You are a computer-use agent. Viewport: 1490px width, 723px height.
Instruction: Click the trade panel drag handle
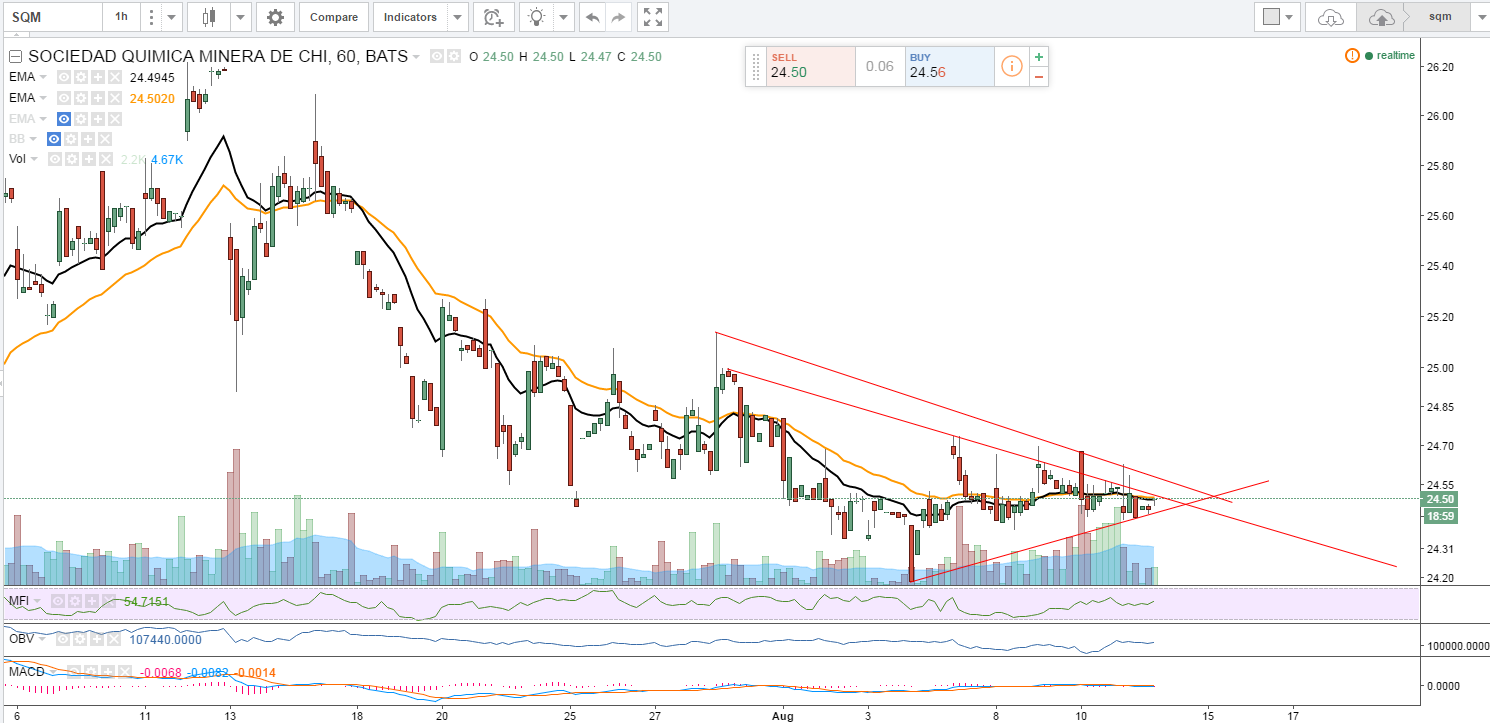(x=756, y=66)
